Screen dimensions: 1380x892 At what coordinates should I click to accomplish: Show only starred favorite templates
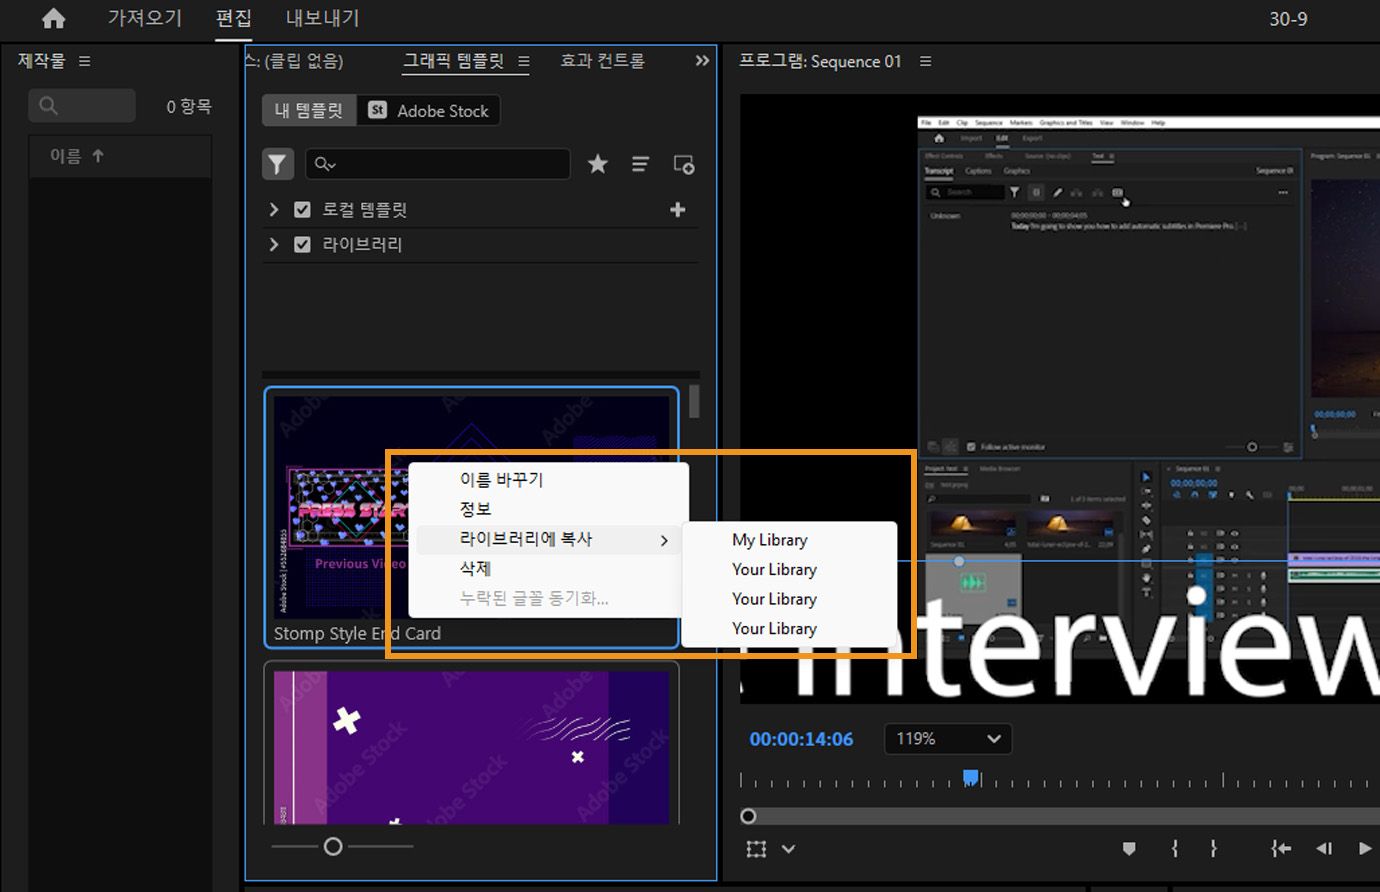597,164
